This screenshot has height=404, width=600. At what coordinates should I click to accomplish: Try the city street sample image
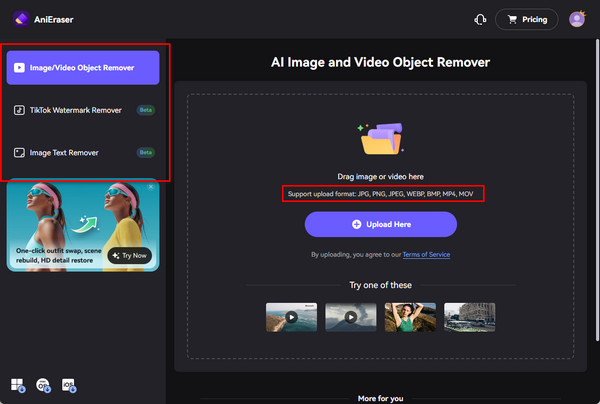[x=469, y=317]
